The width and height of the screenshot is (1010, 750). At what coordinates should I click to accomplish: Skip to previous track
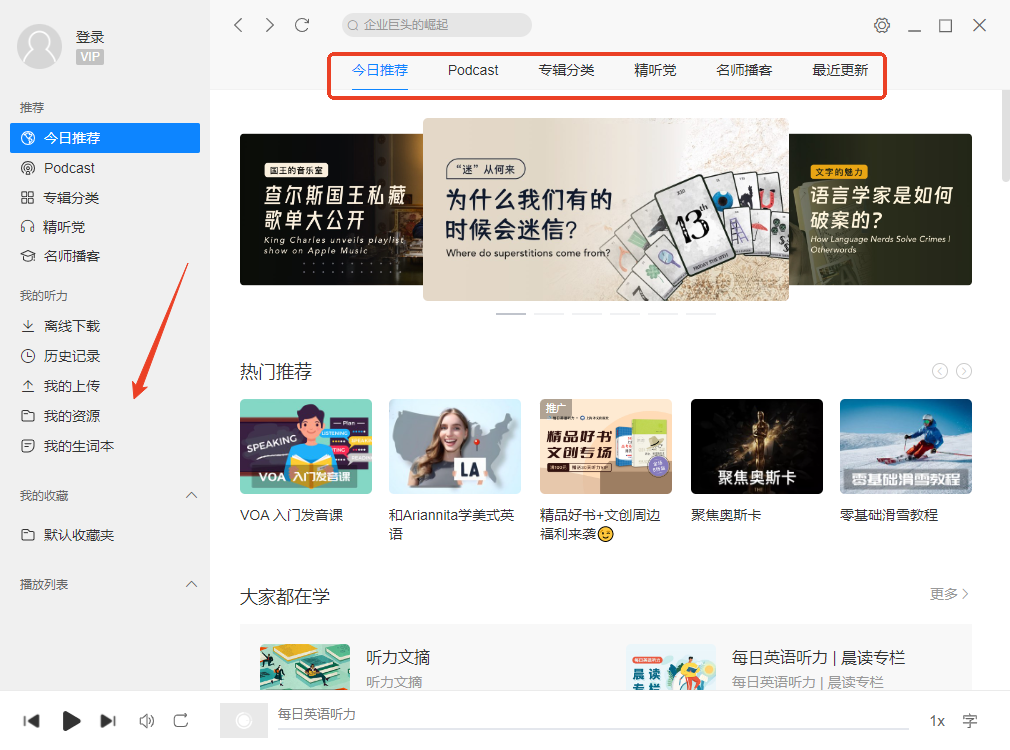(31, 721)
